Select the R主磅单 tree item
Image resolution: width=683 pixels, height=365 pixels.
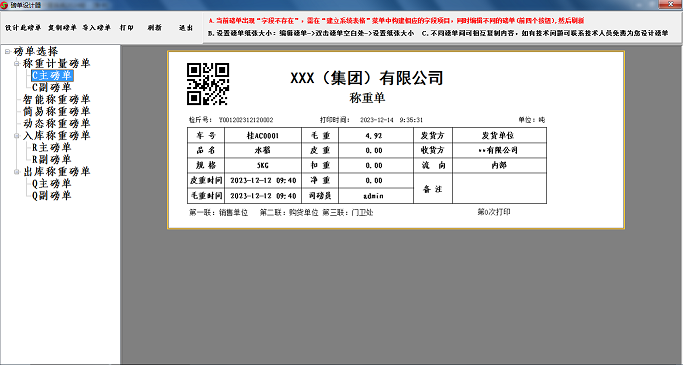click(51, 147)
